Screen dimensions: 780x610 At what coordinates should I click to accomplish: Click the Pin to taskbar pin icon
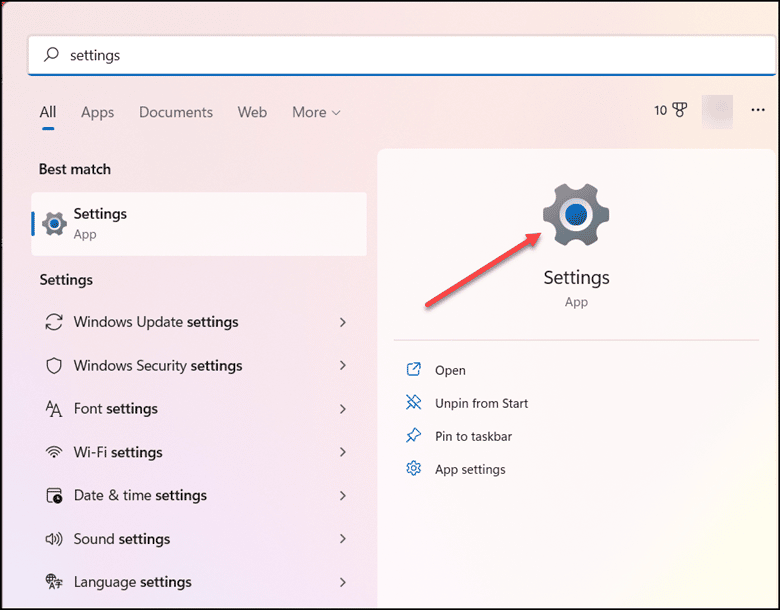413,435
